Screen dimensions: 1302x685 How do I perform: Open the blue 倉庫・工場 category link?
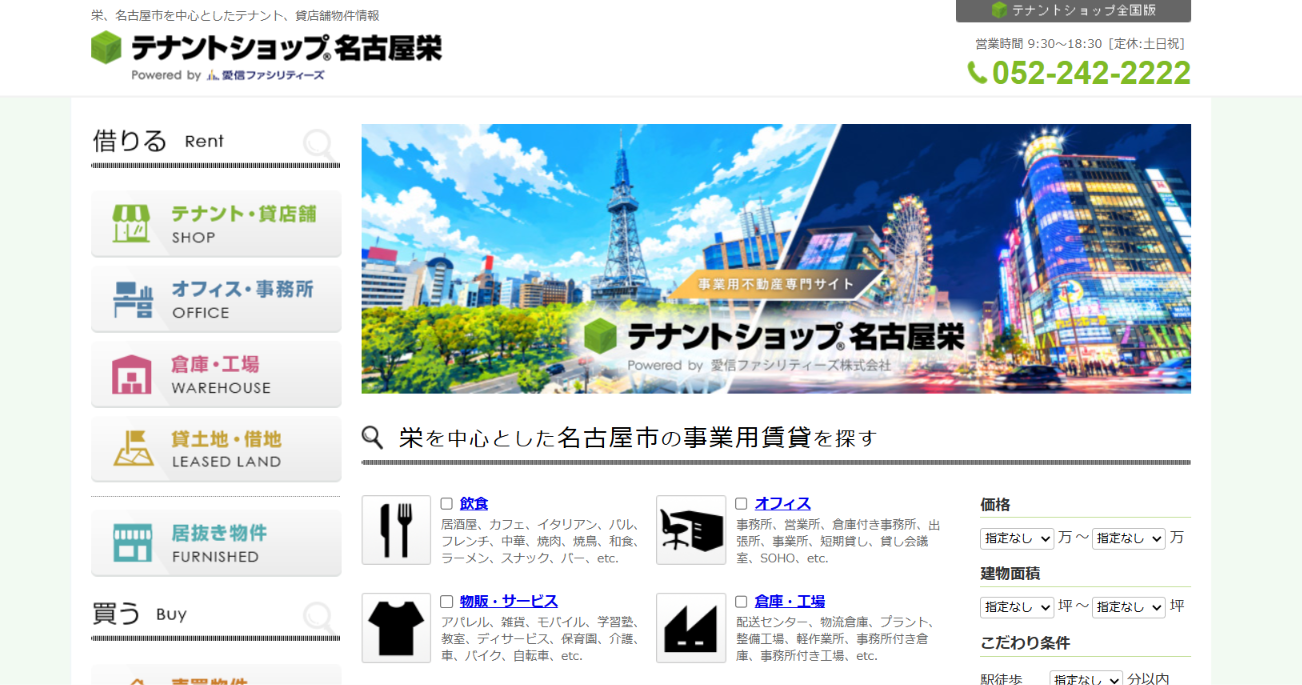[x=790, y=602]
